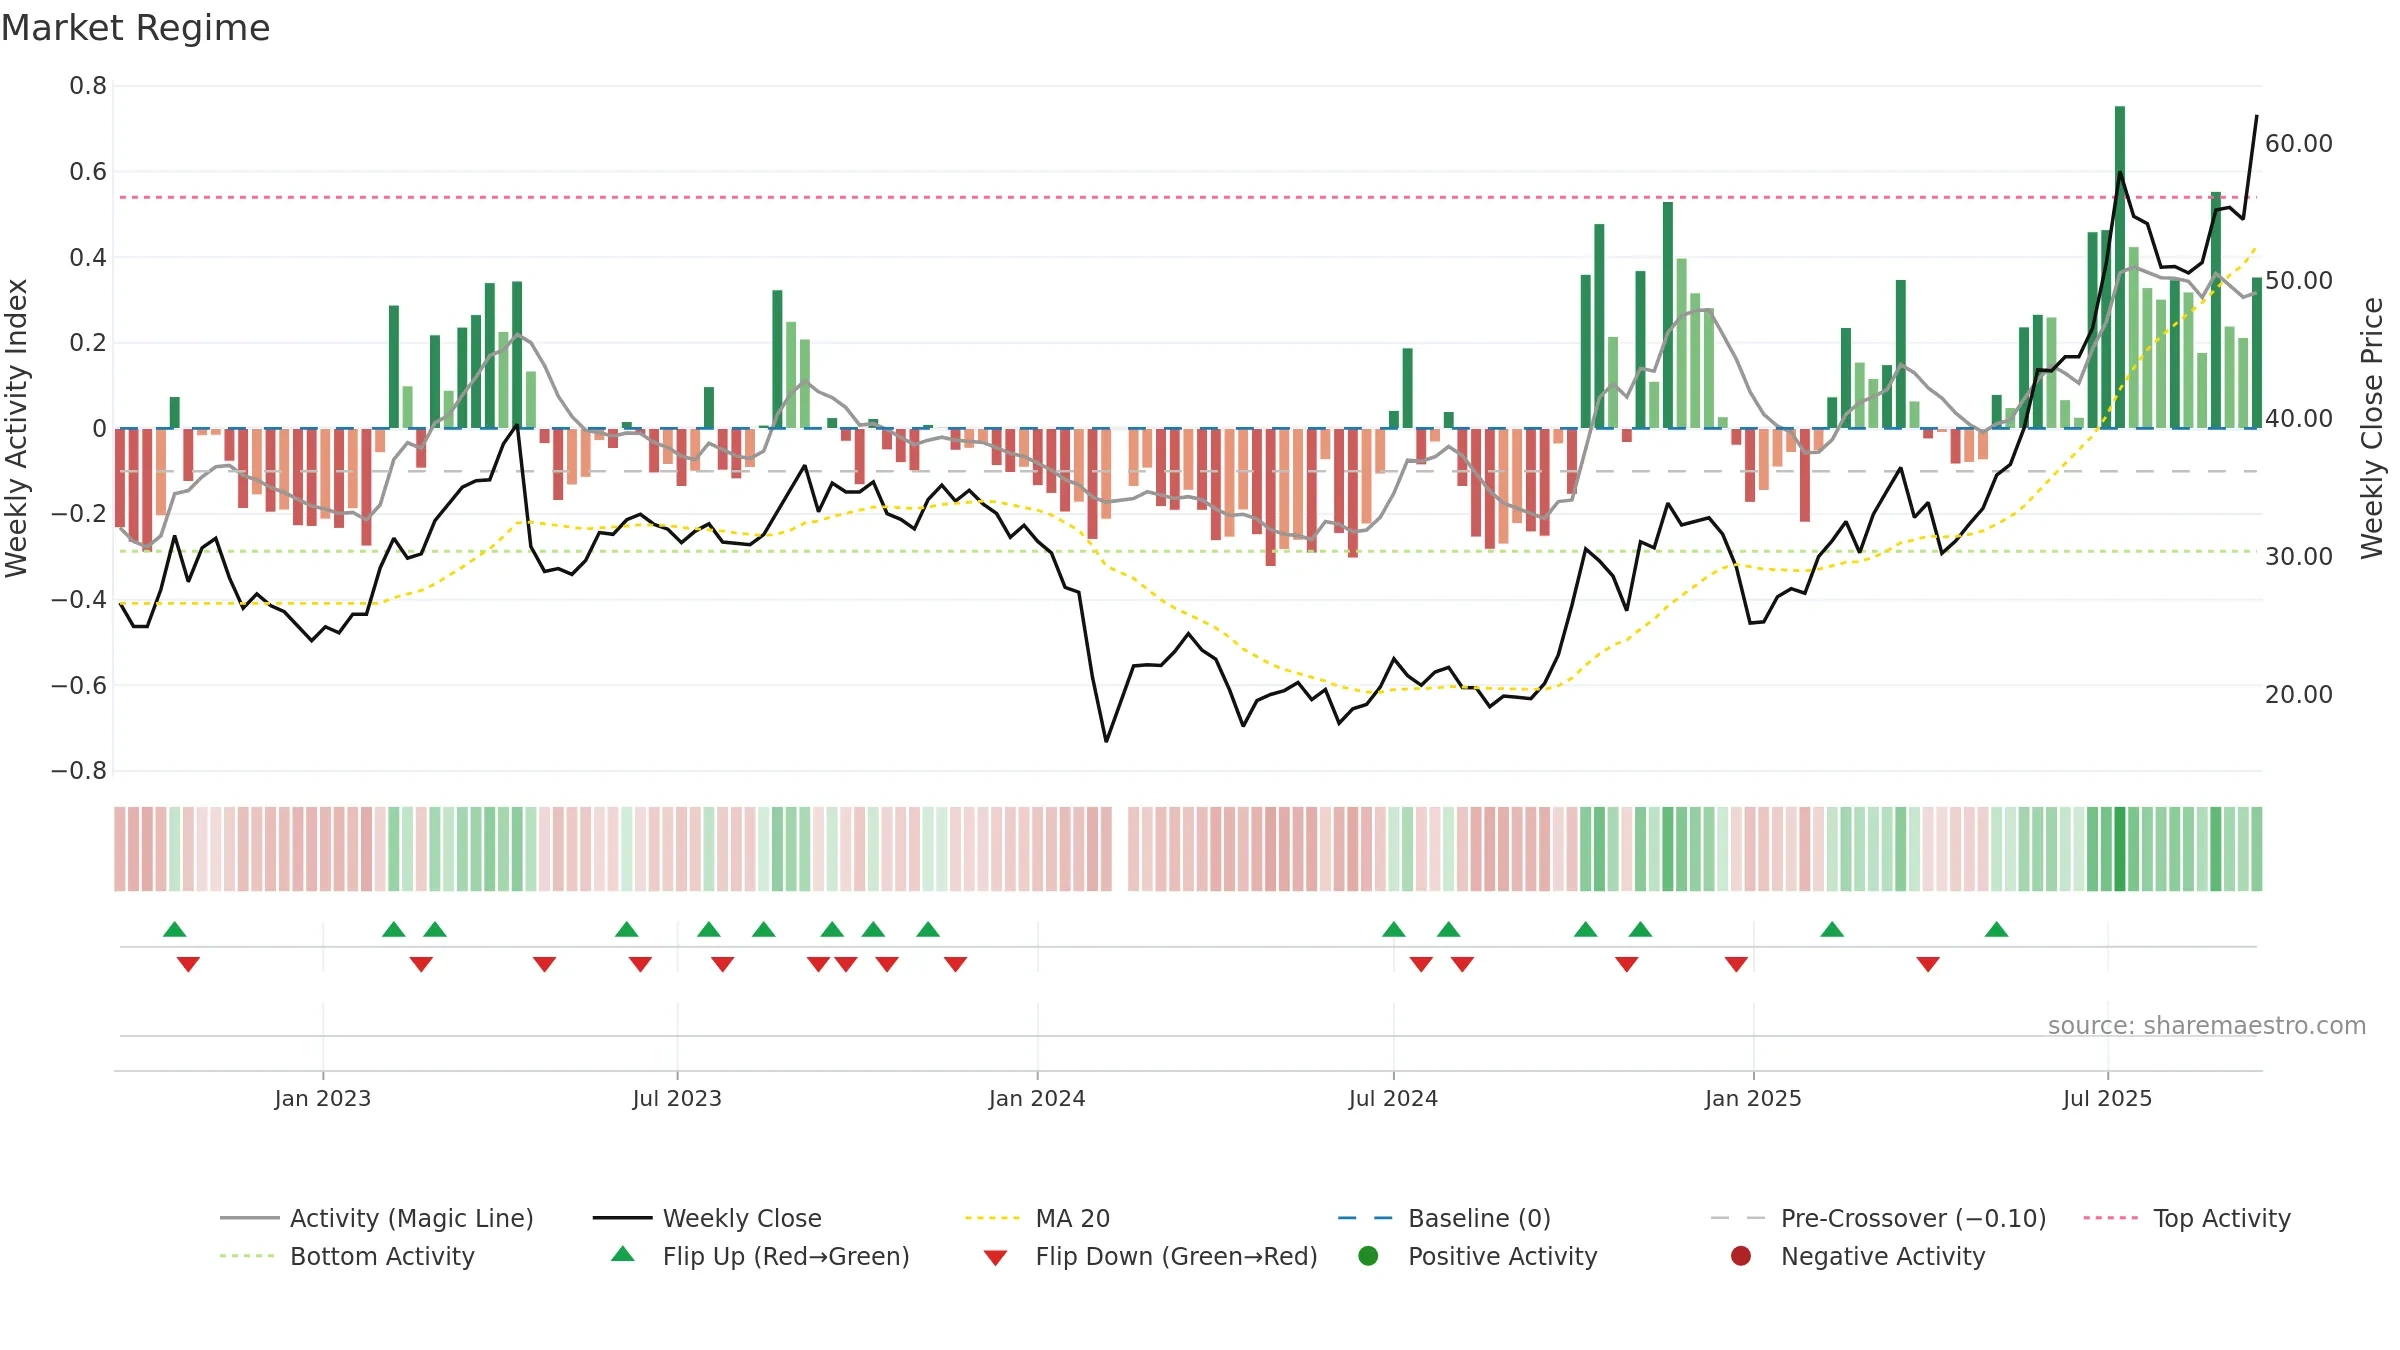Click the last flip-down marker after Jan 2025
2400x1350 pixels.
coord(1928,964)
